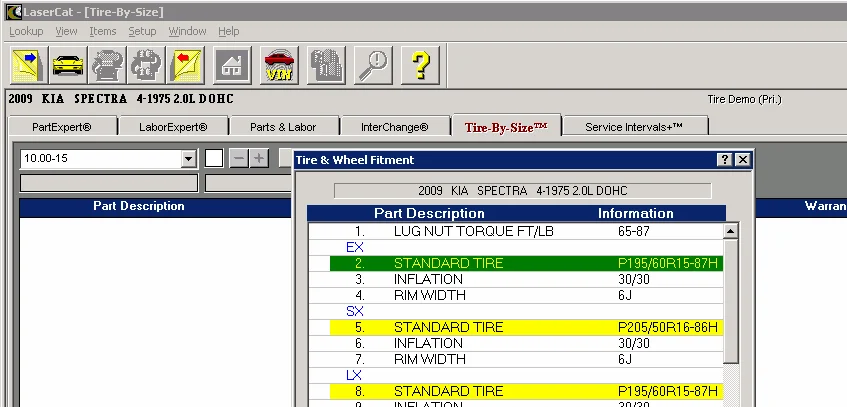Click the P205/50R16-86H tire size value
Viewport: 847px width, 407px height.
coord(668,328)
